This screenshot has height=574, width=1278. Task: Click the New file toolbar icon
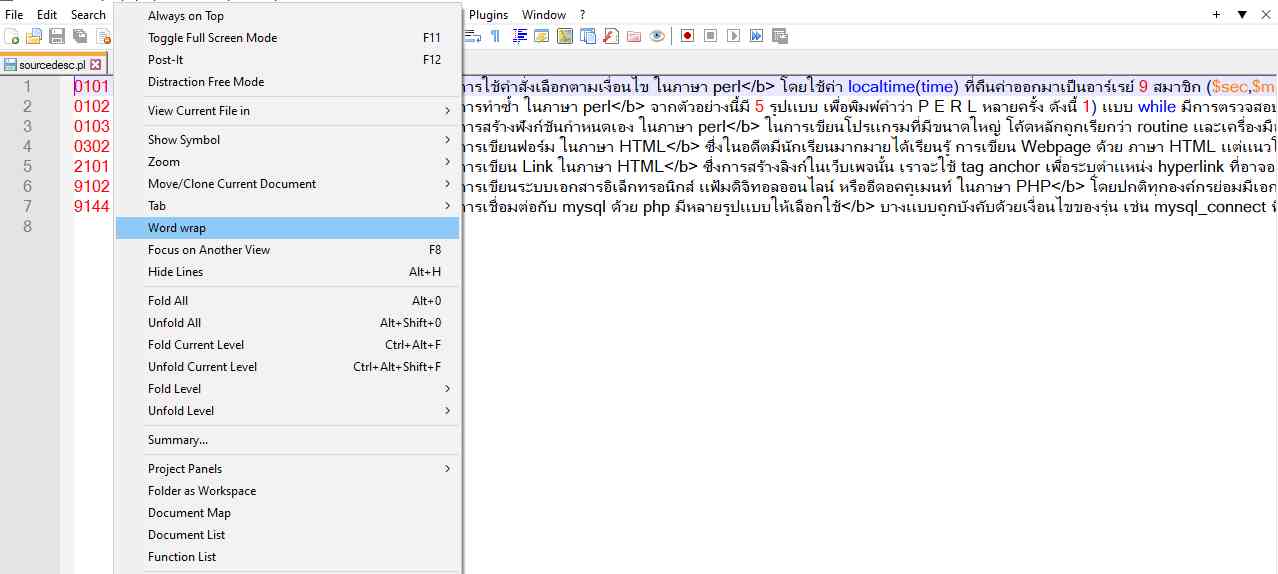click(12, 36)
